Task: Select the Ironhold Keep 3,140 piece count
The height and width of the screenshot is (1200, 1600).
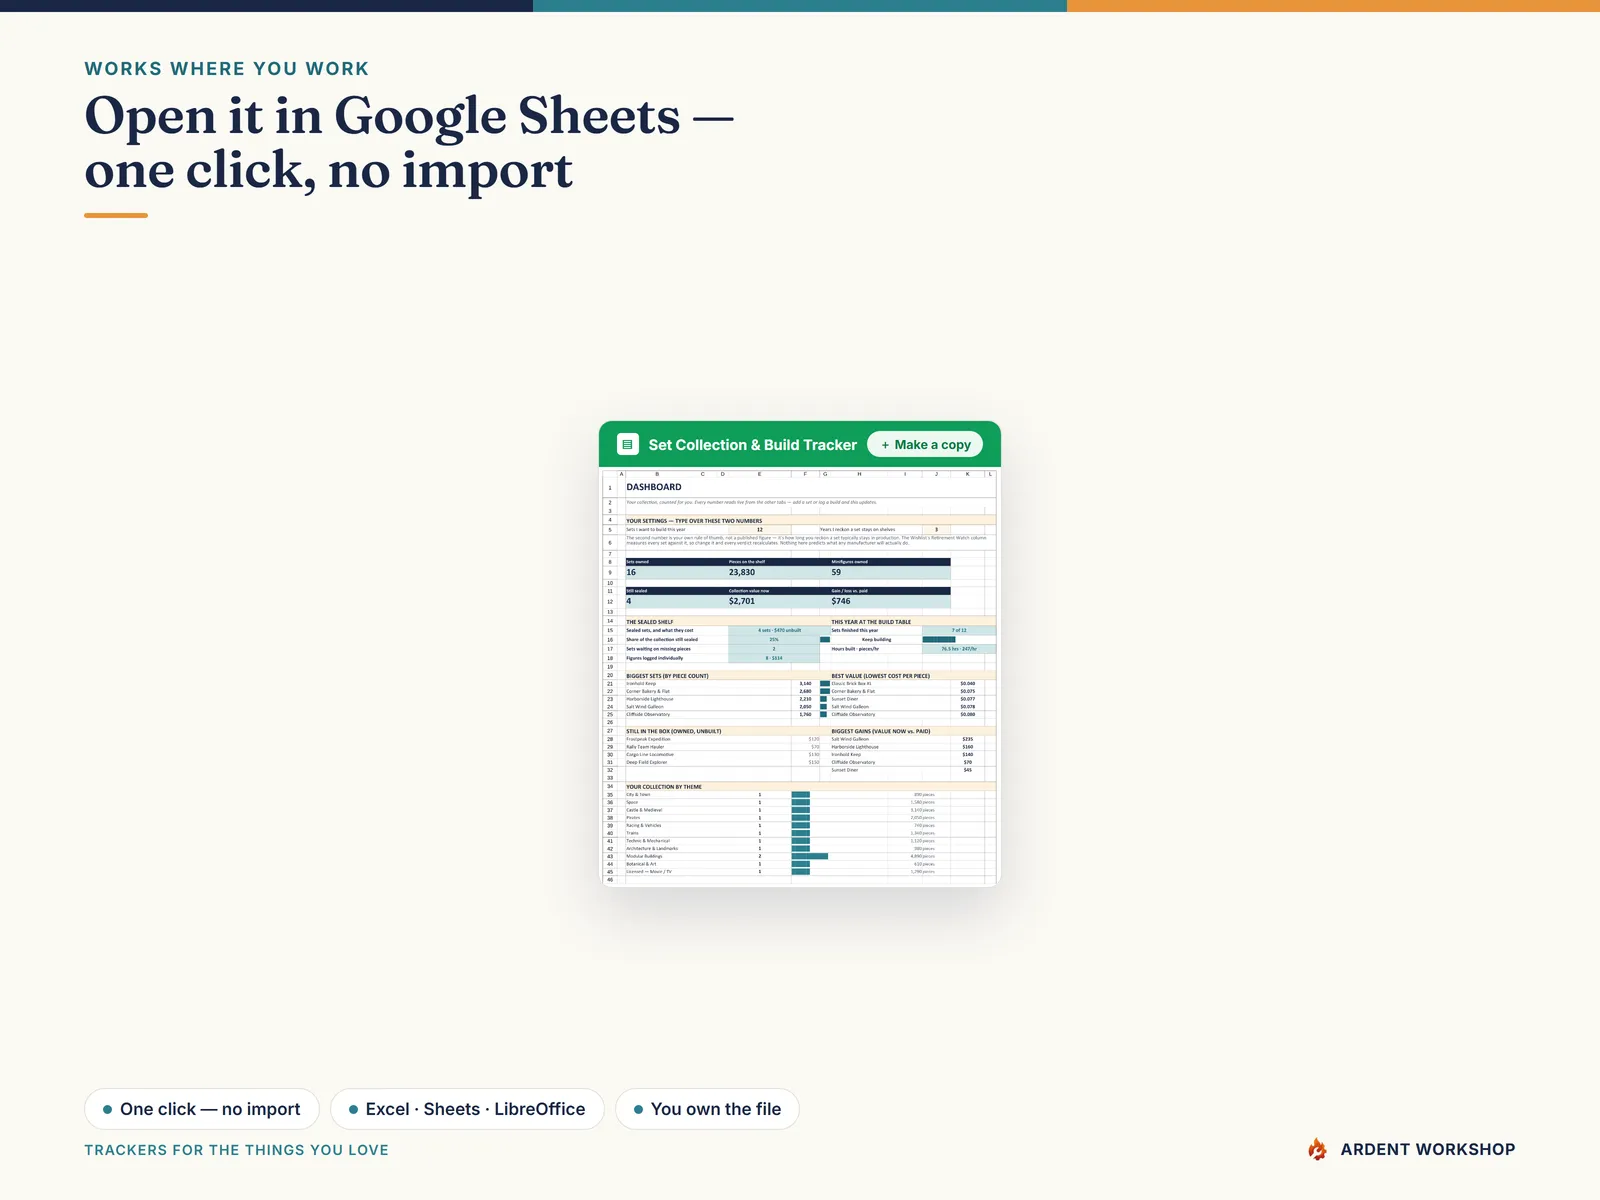Action: (x=805, y=684)
